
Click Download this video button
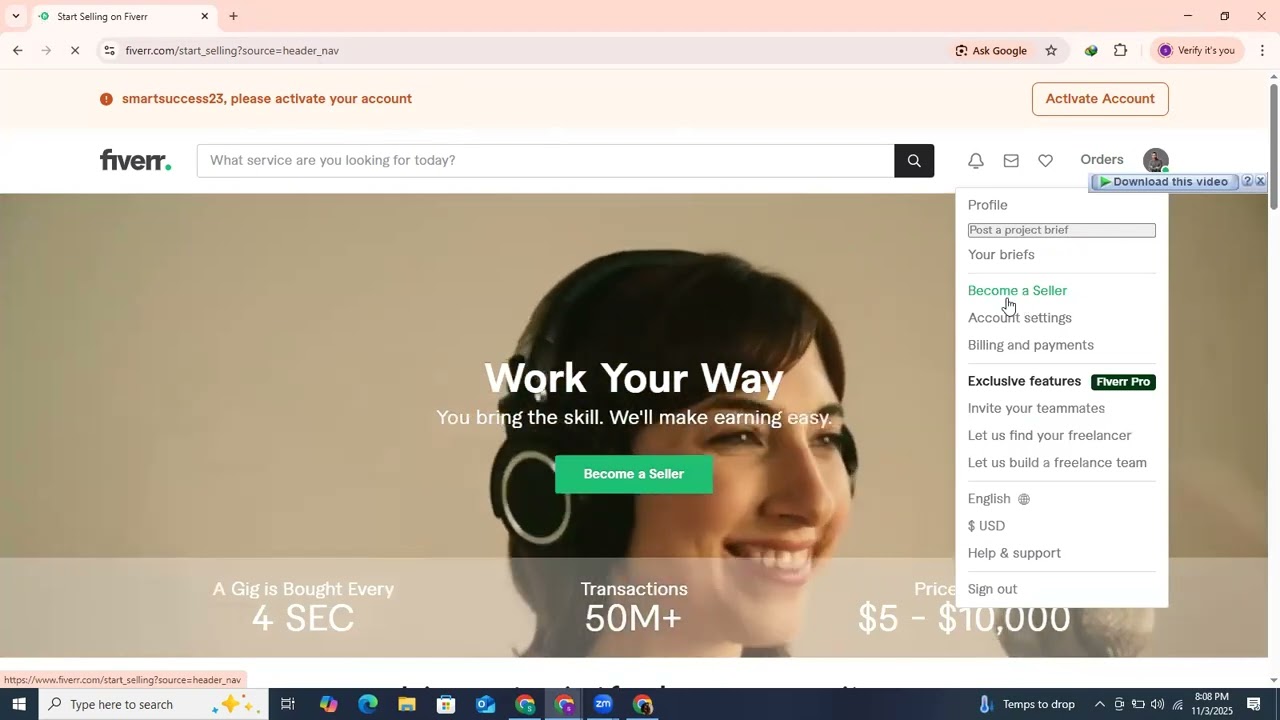point(1164,182)
